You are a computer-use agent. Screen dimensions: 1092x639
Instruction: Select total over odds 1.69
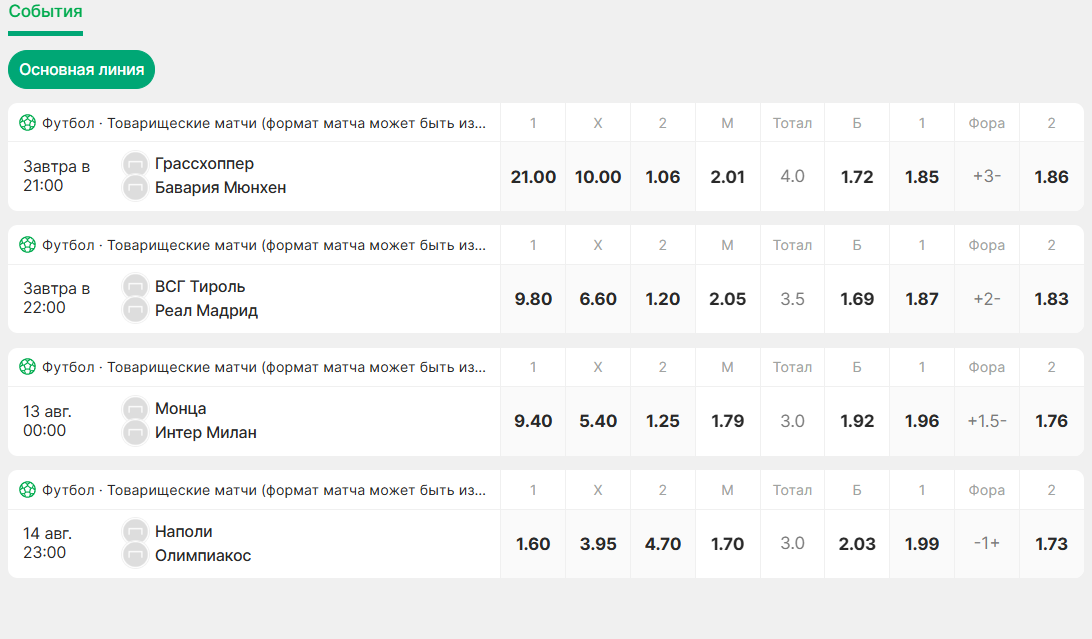tap(857, 299)
